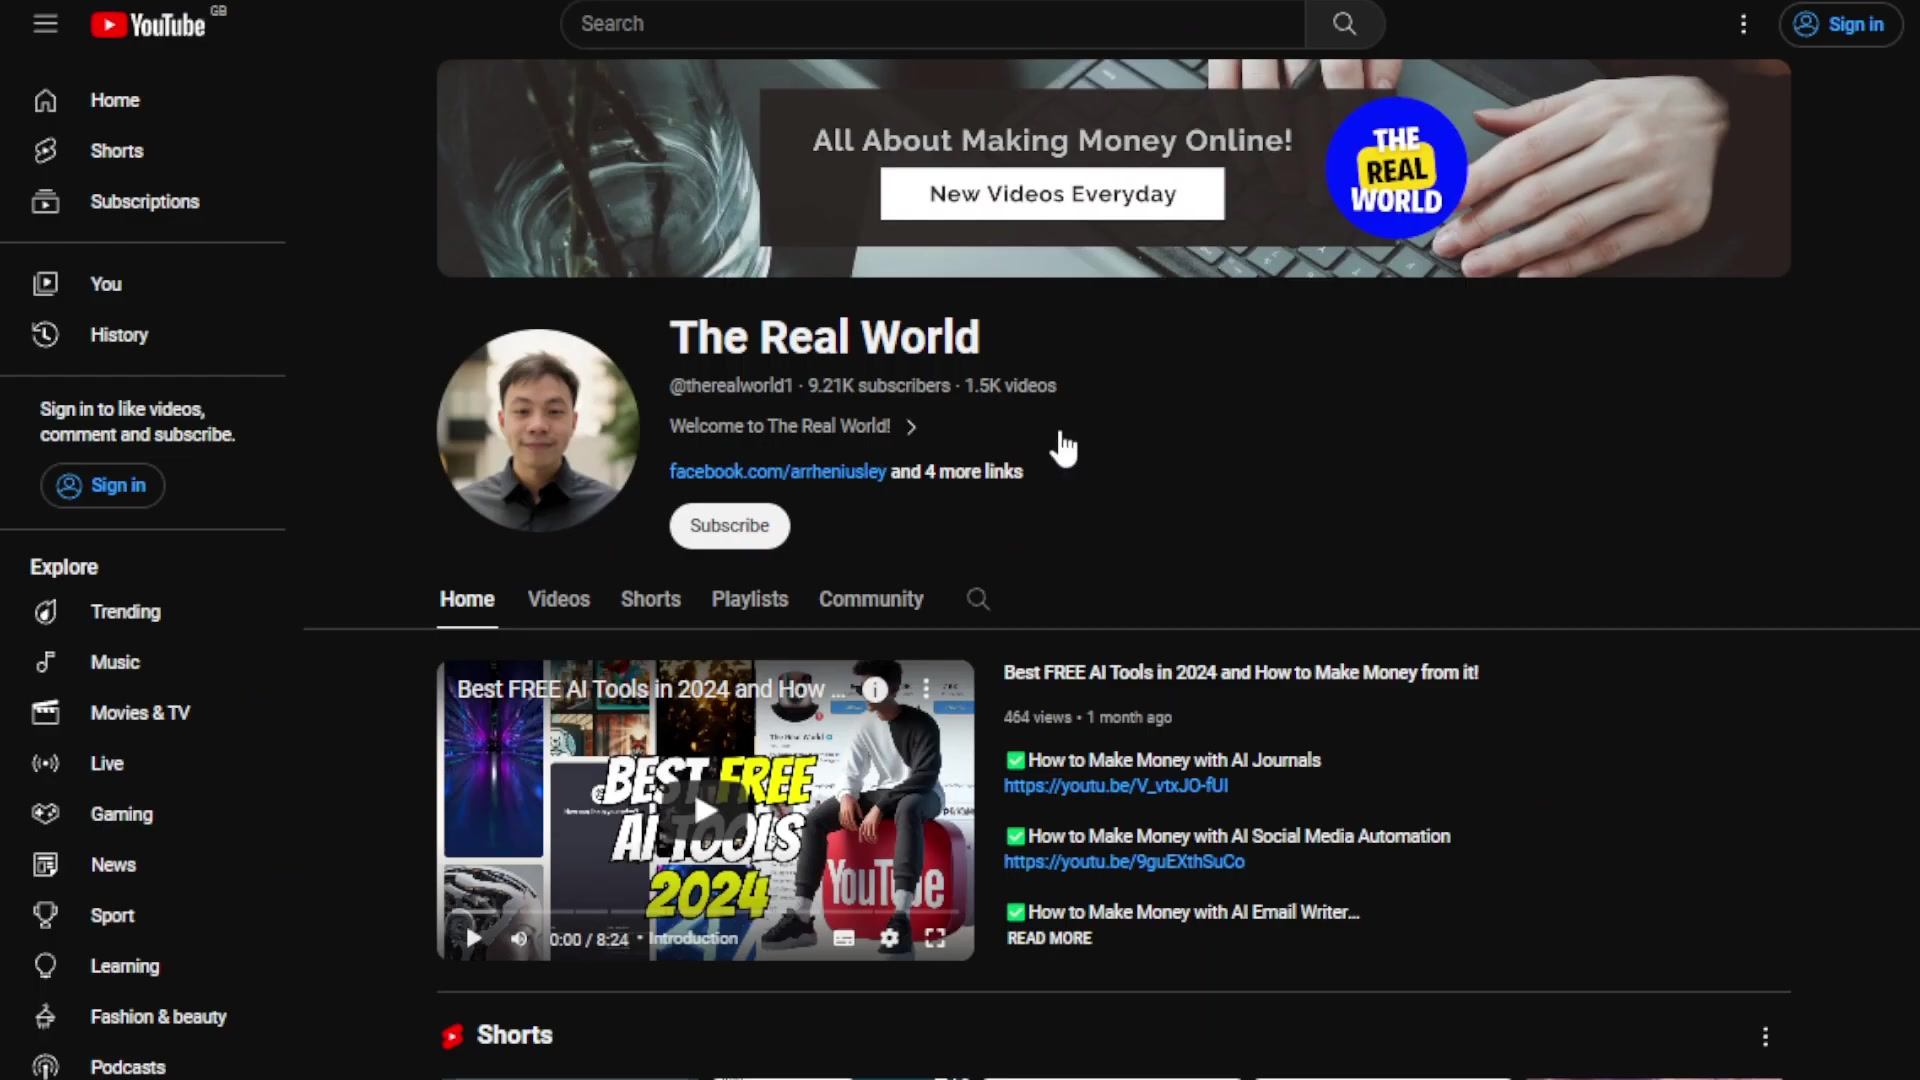Switch to the channel Shorts tab

(650, 599)
